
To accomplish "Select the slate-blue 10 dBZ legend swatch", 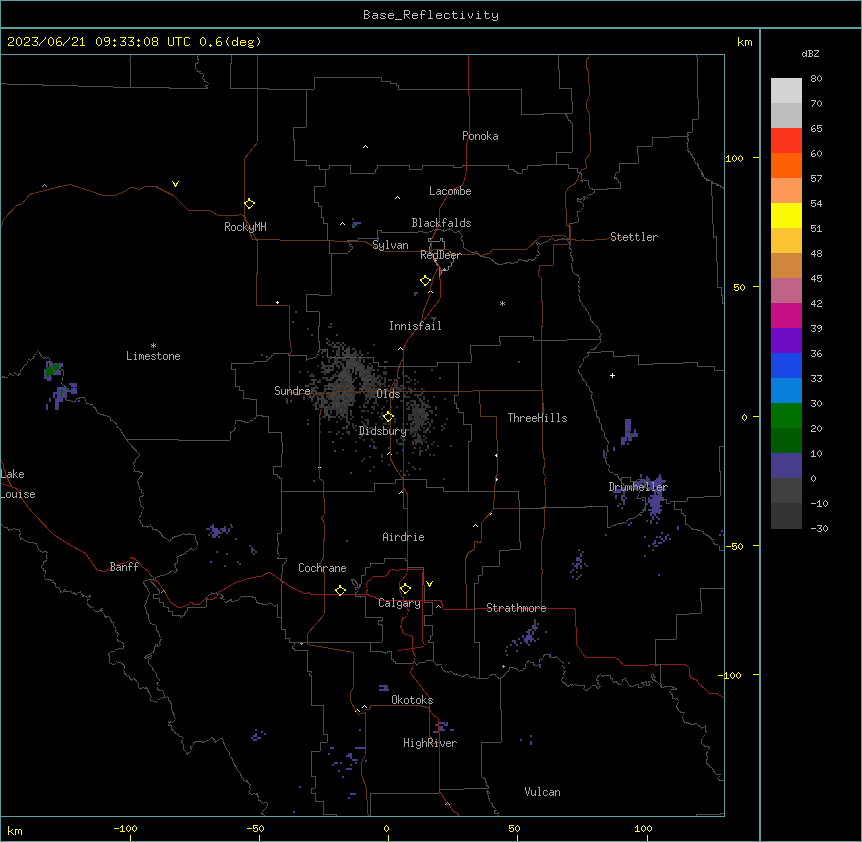I will (786, 466).
